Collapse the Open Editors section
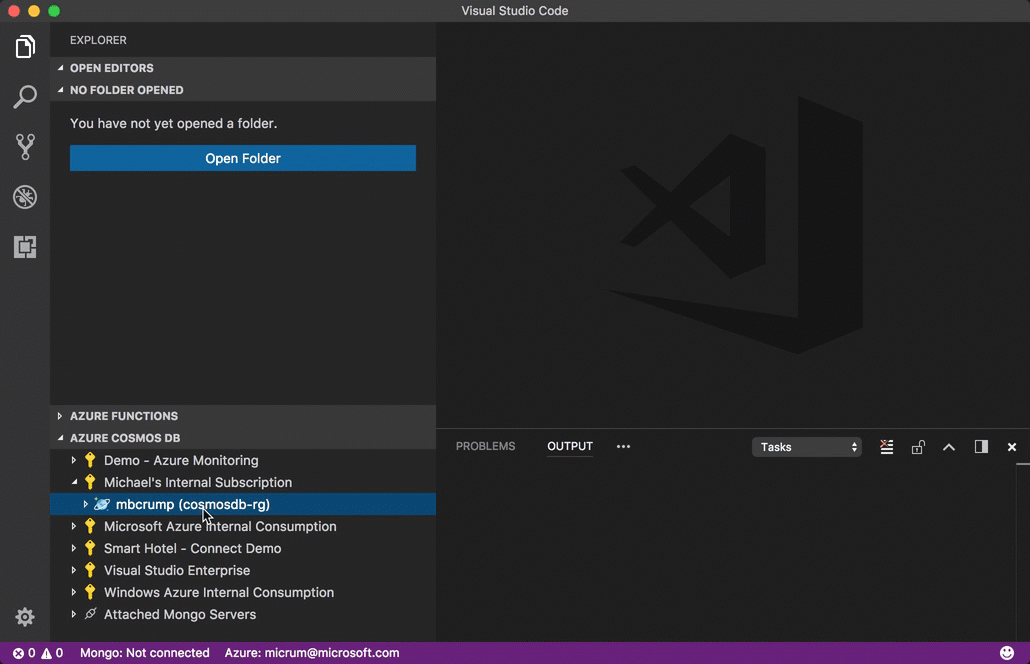The width and height of the screenshot is (1030, 664). (x=60, y=68)
